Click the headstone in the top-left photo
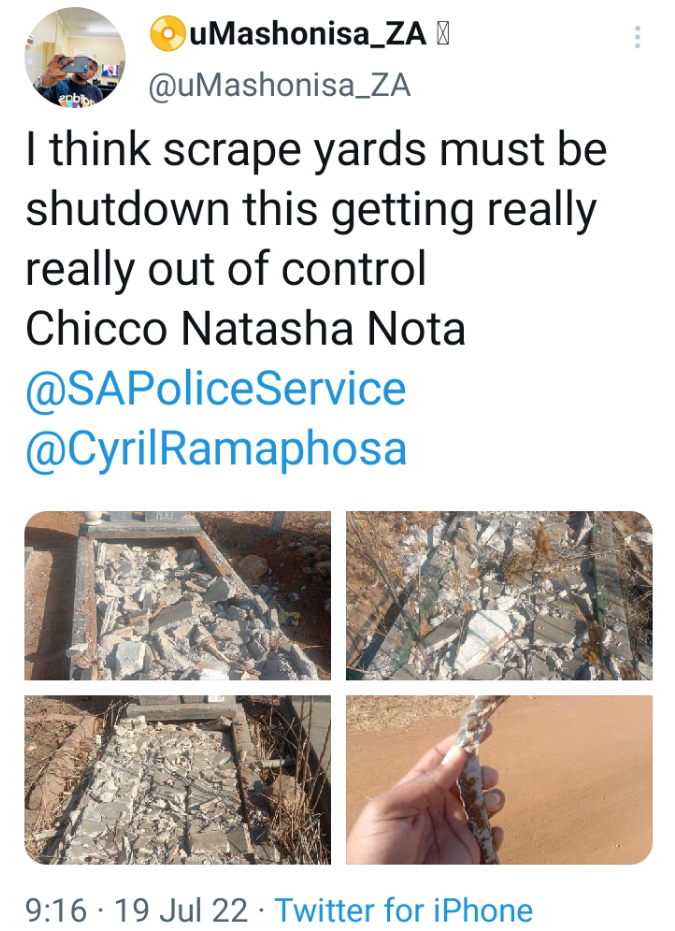The image size is (675, 931). click(142, 522)
